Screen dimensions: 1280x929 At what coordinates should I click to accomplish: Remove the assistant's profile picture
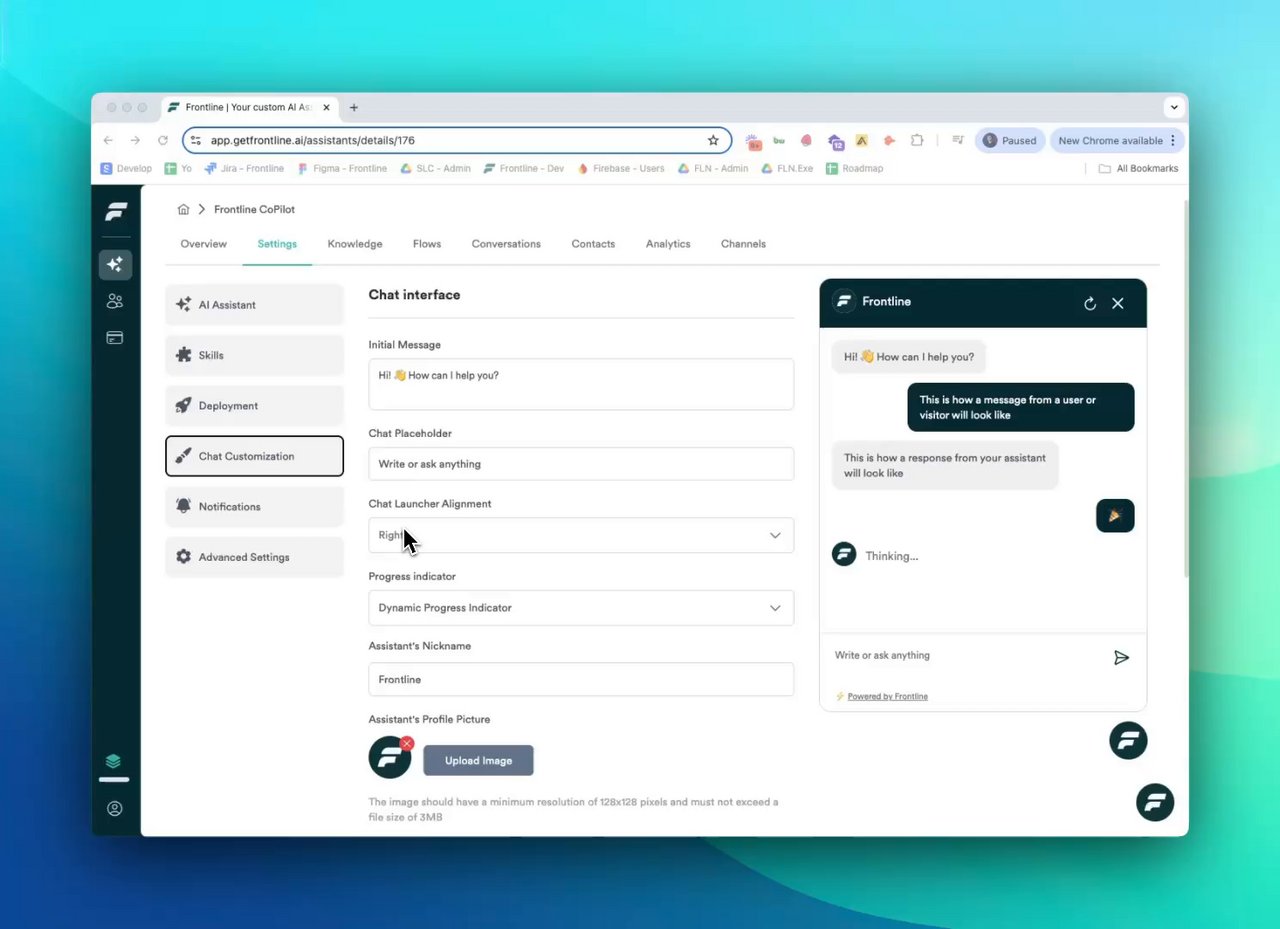407,743
